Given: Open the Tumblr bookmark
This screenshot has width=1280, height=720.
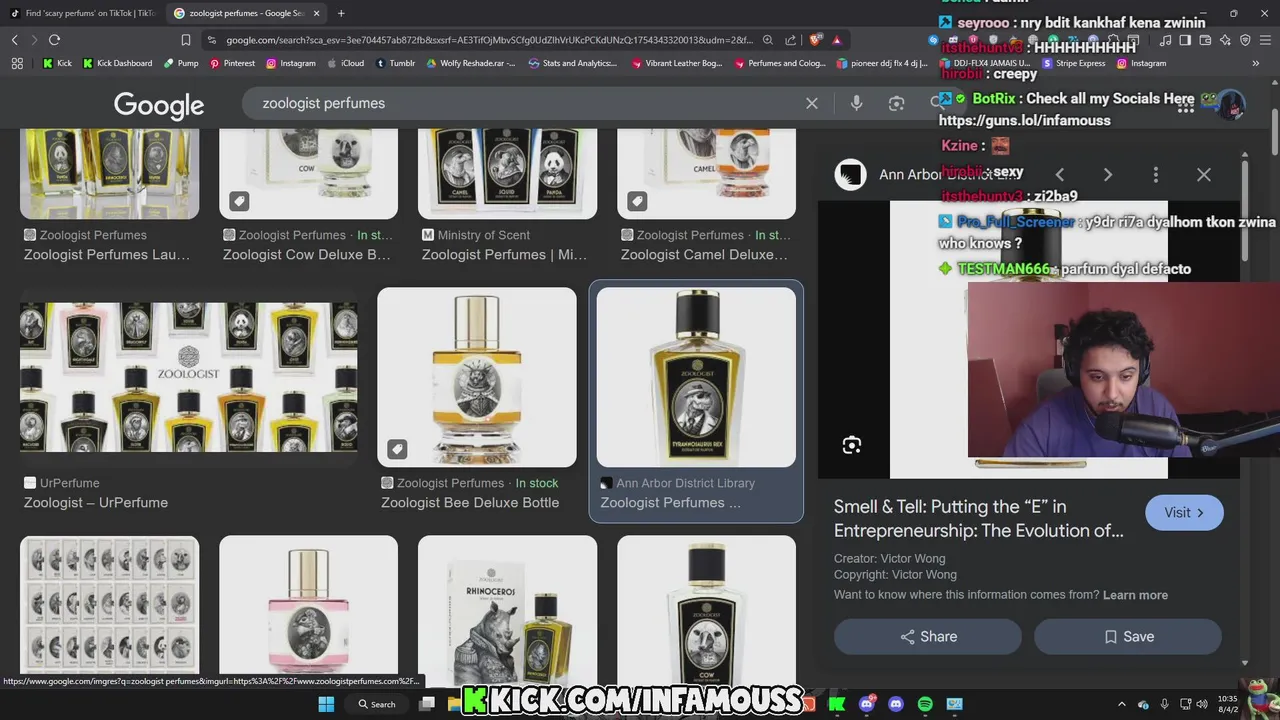Looking at the screenshot, I should [x=395, y=63].
